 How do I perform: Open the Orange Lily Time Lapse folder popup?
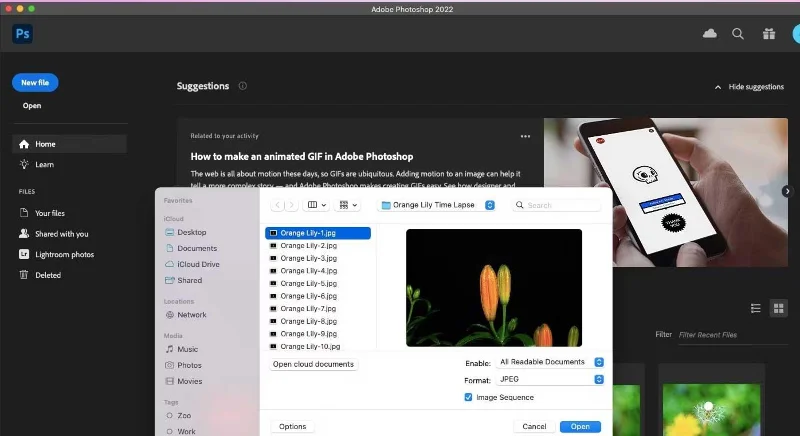(x=438, y=205)
